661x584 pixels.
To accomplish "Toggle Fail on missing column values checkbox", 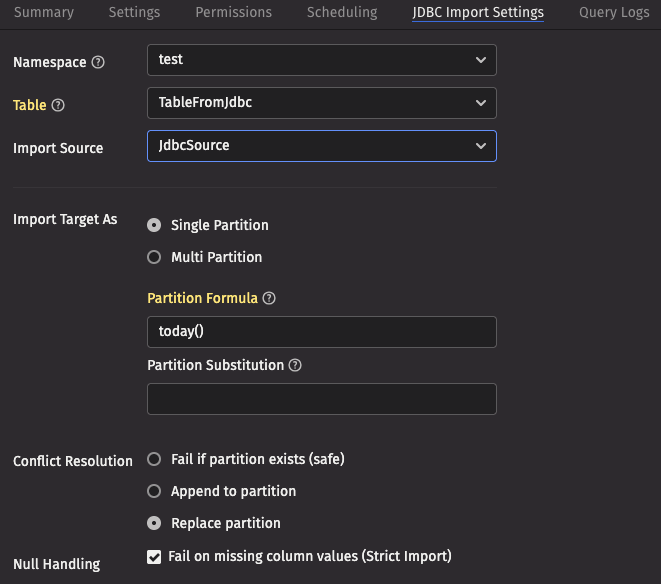I will pyautogui.click(x=154, y=557).
